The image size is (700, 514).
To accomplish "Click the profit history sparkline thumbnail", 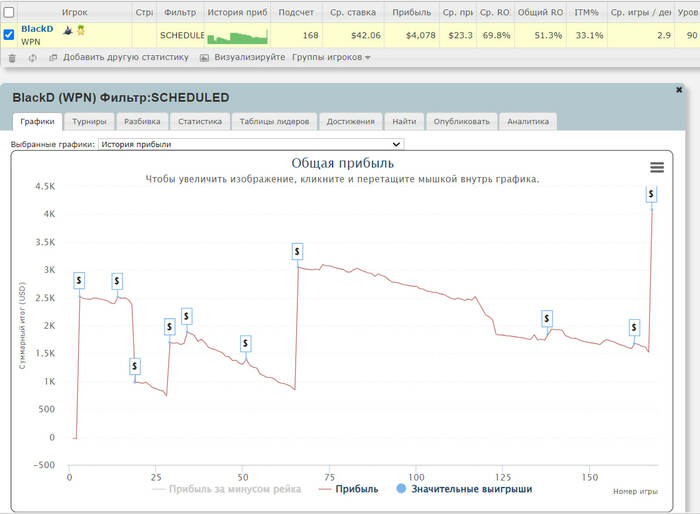I will [x=238, y=36].
